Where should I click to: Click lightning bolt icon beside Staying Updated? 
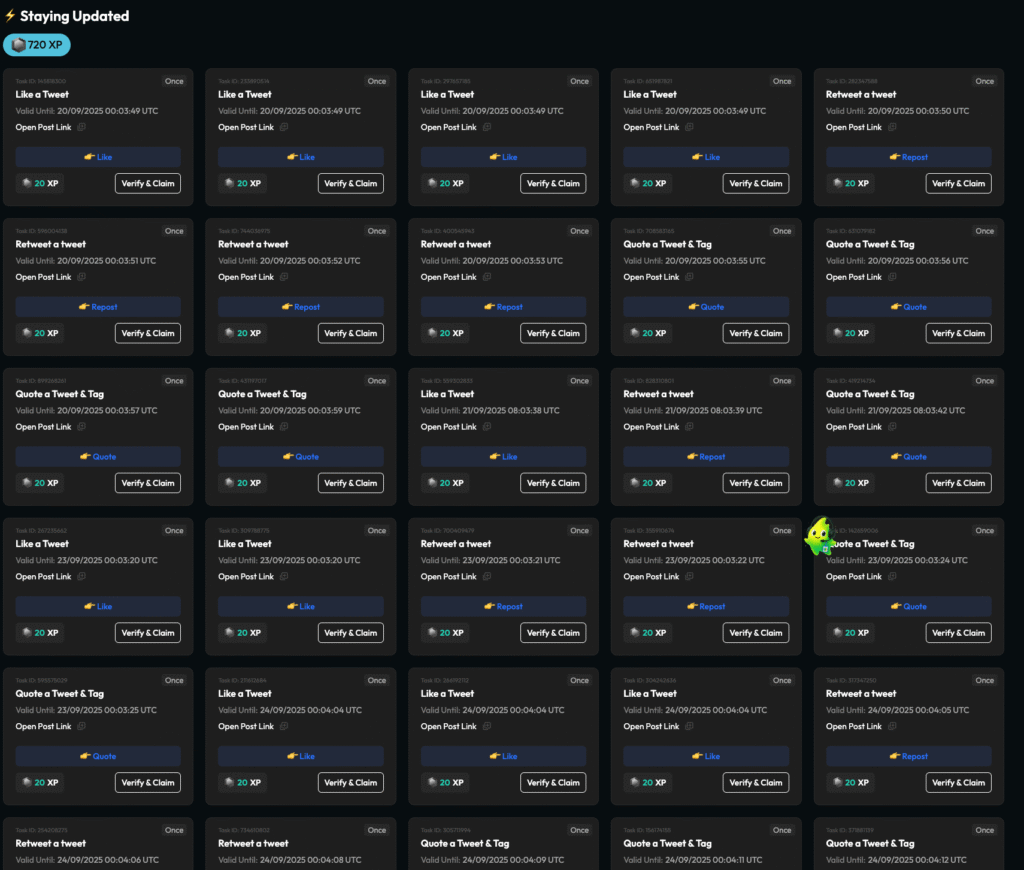tap(10, 16)
